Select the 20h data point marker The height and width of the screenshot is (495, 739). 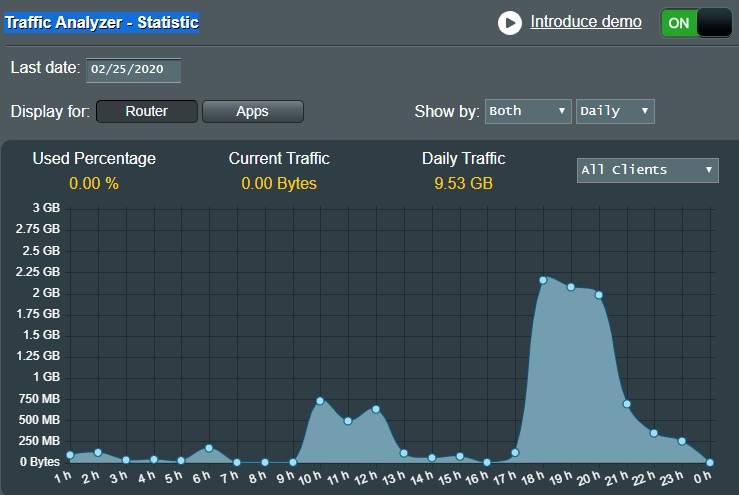pyautogui.click(x=599, y=295)
